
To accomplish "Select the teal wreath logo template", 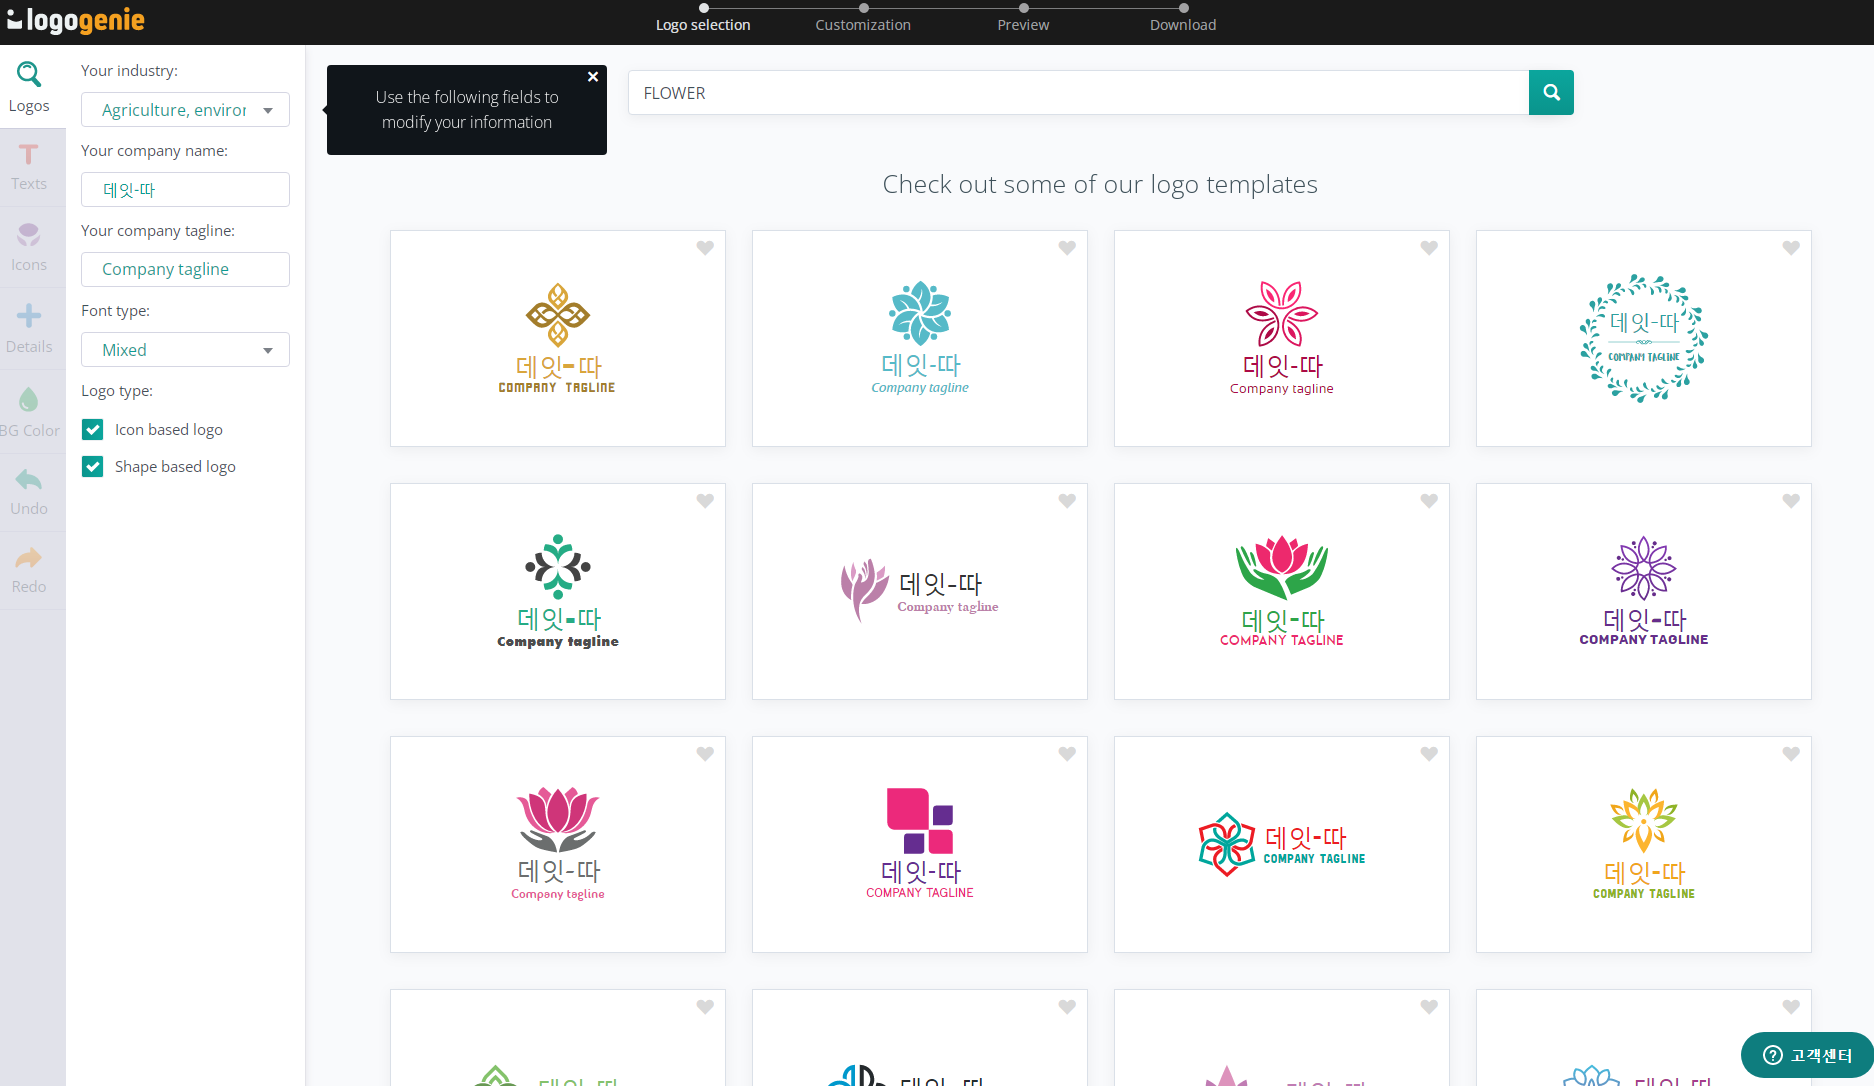I will (x=1644, y=339).
